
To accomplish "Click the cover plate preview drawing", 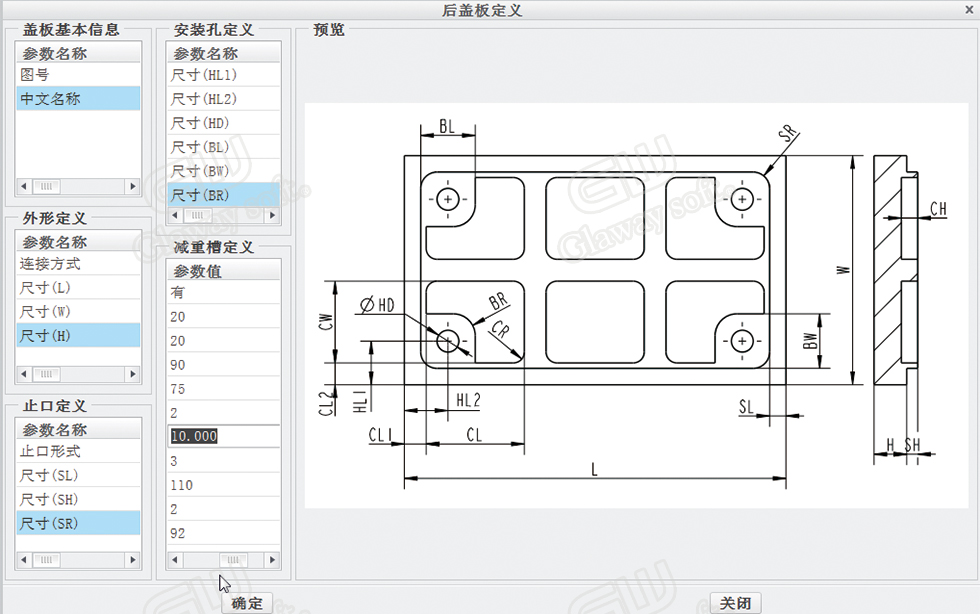I will coord(636,305).
